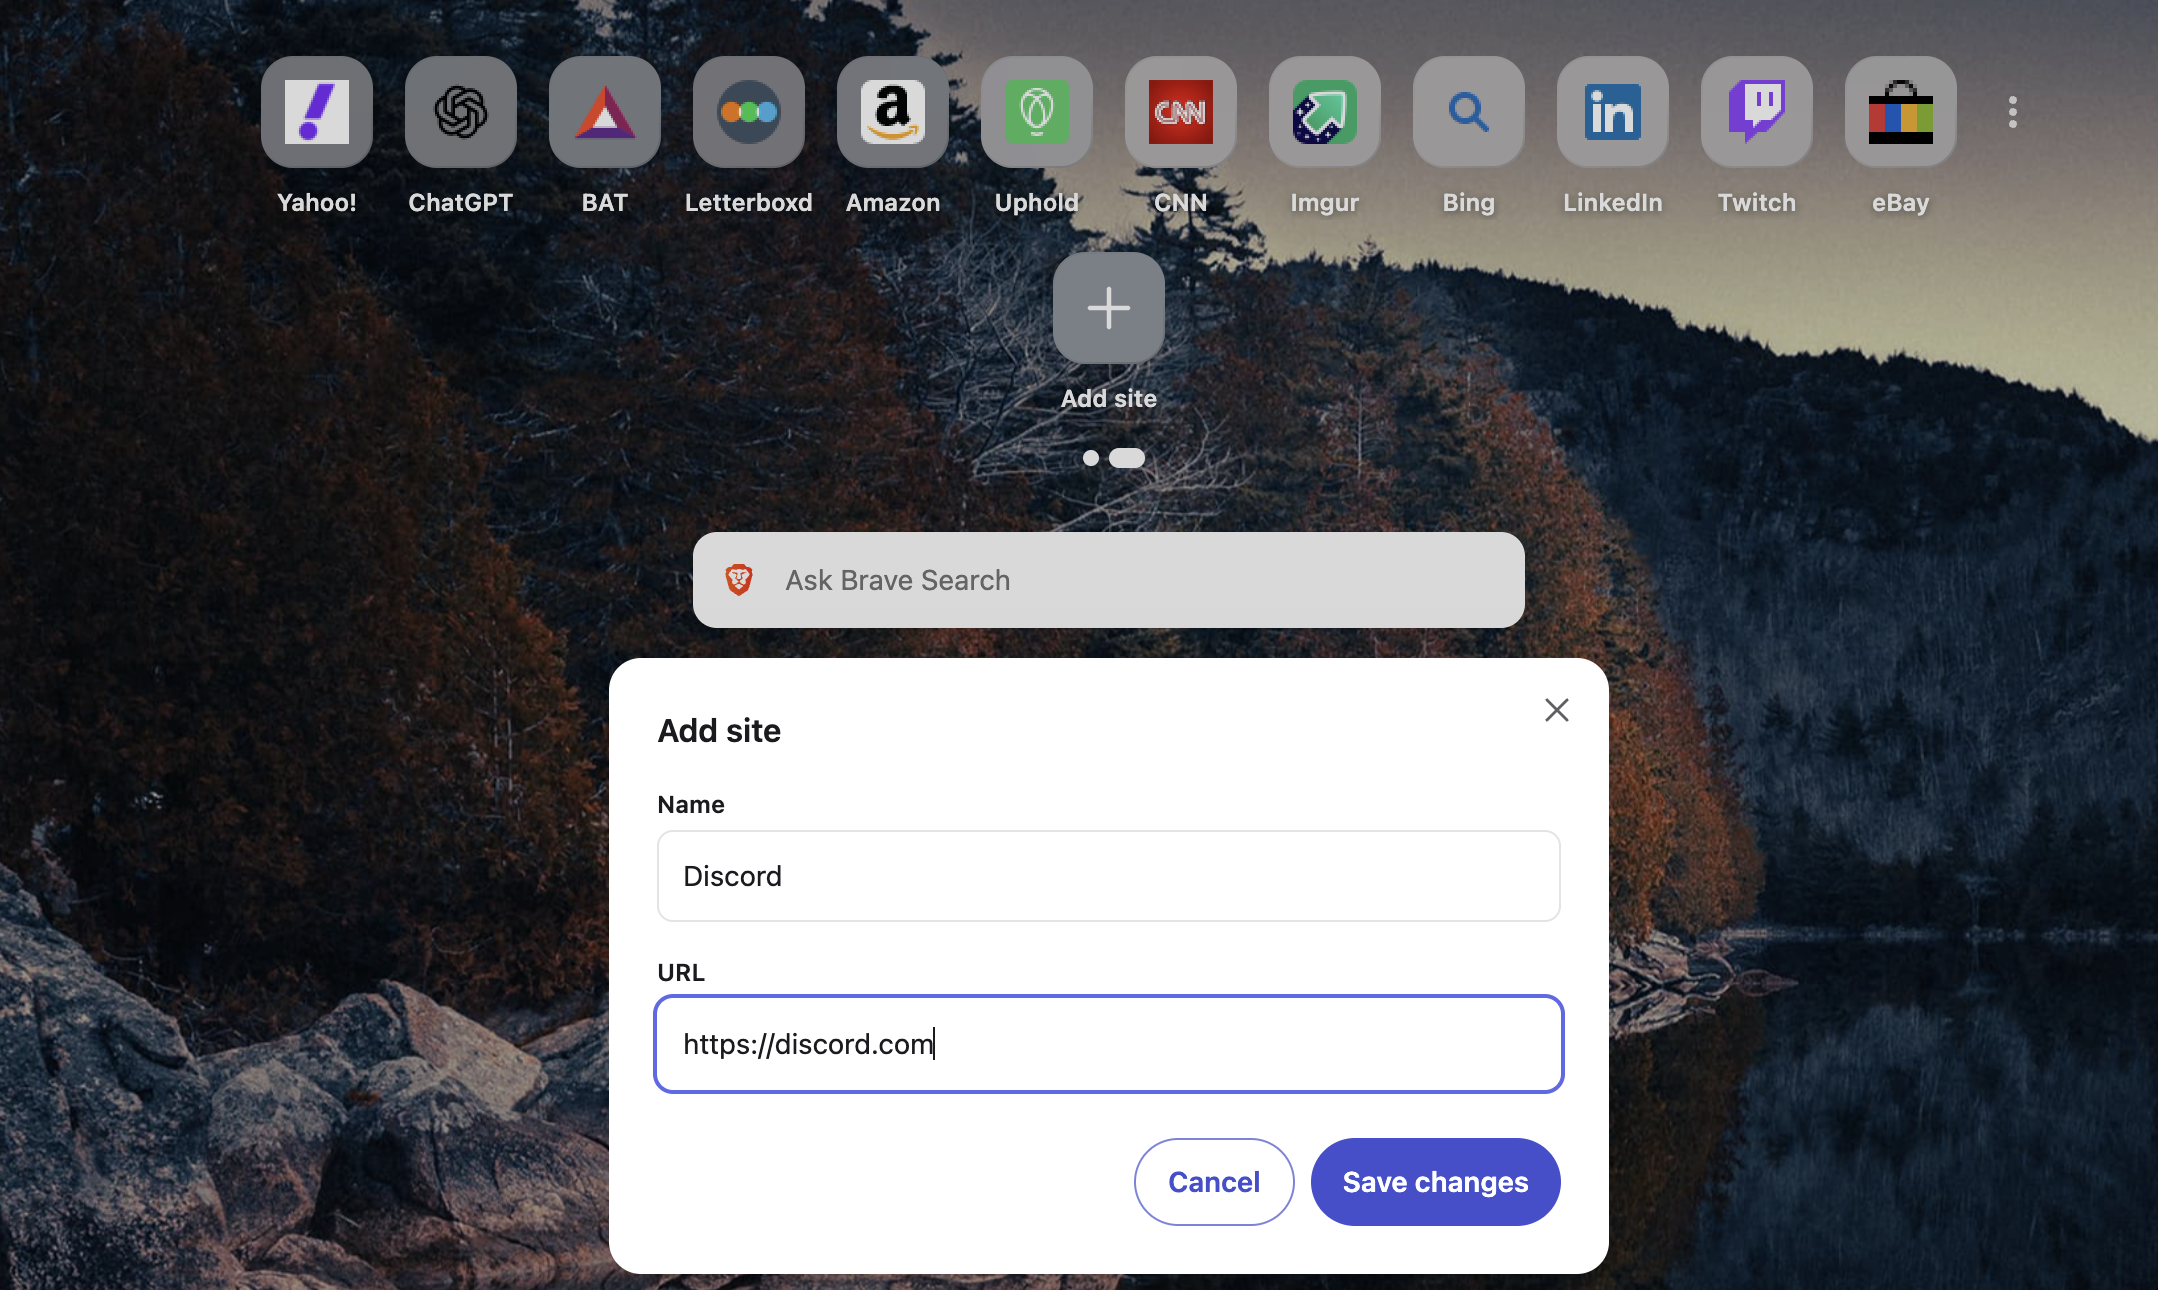2158x1290 pixels.
Task: Click the URL field with discord.com
Action: (1109, 1044)
